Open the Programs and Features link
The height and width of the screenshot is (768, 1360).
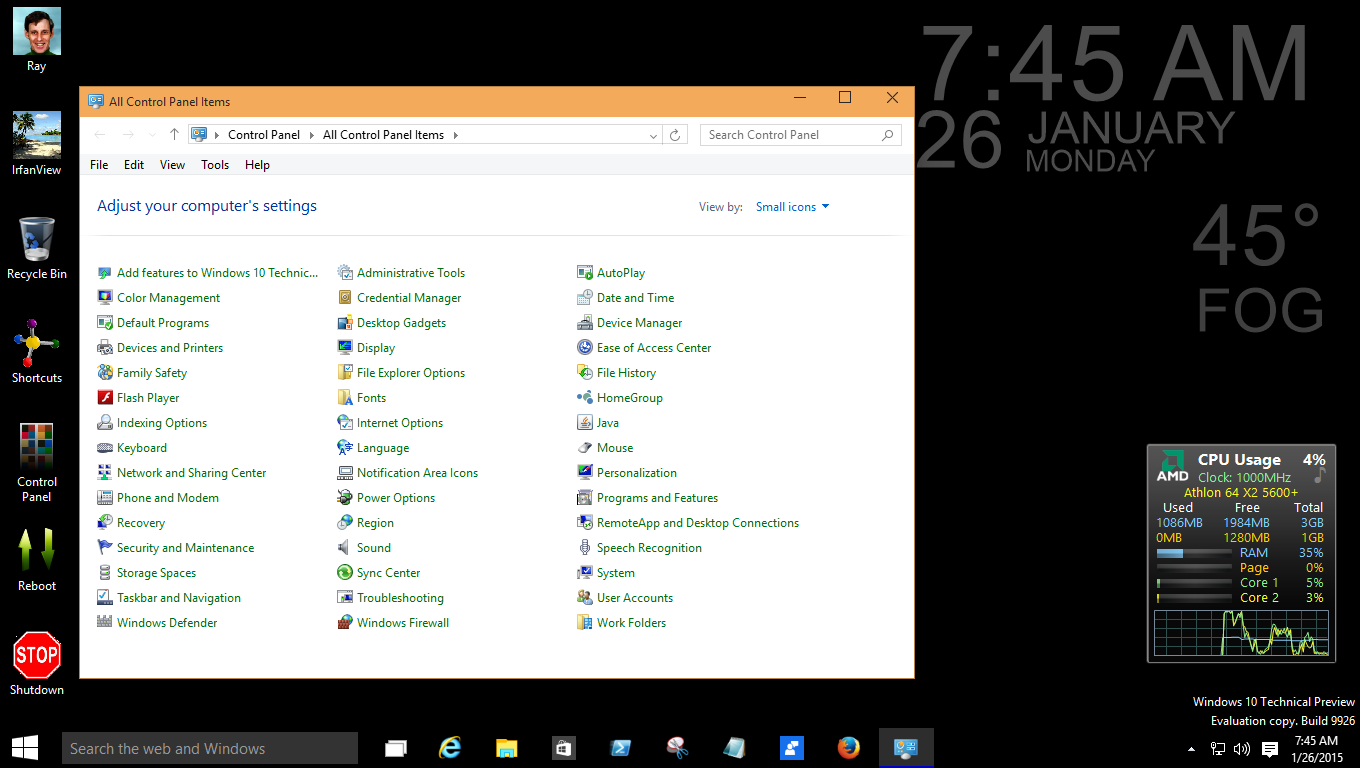pos(657,498)
